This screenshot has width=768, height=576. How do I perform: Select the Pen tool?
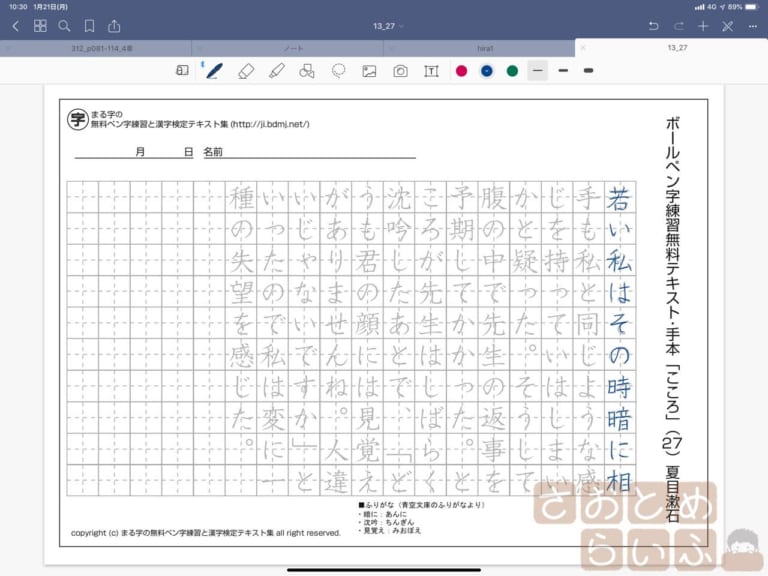tap(215, 71)
